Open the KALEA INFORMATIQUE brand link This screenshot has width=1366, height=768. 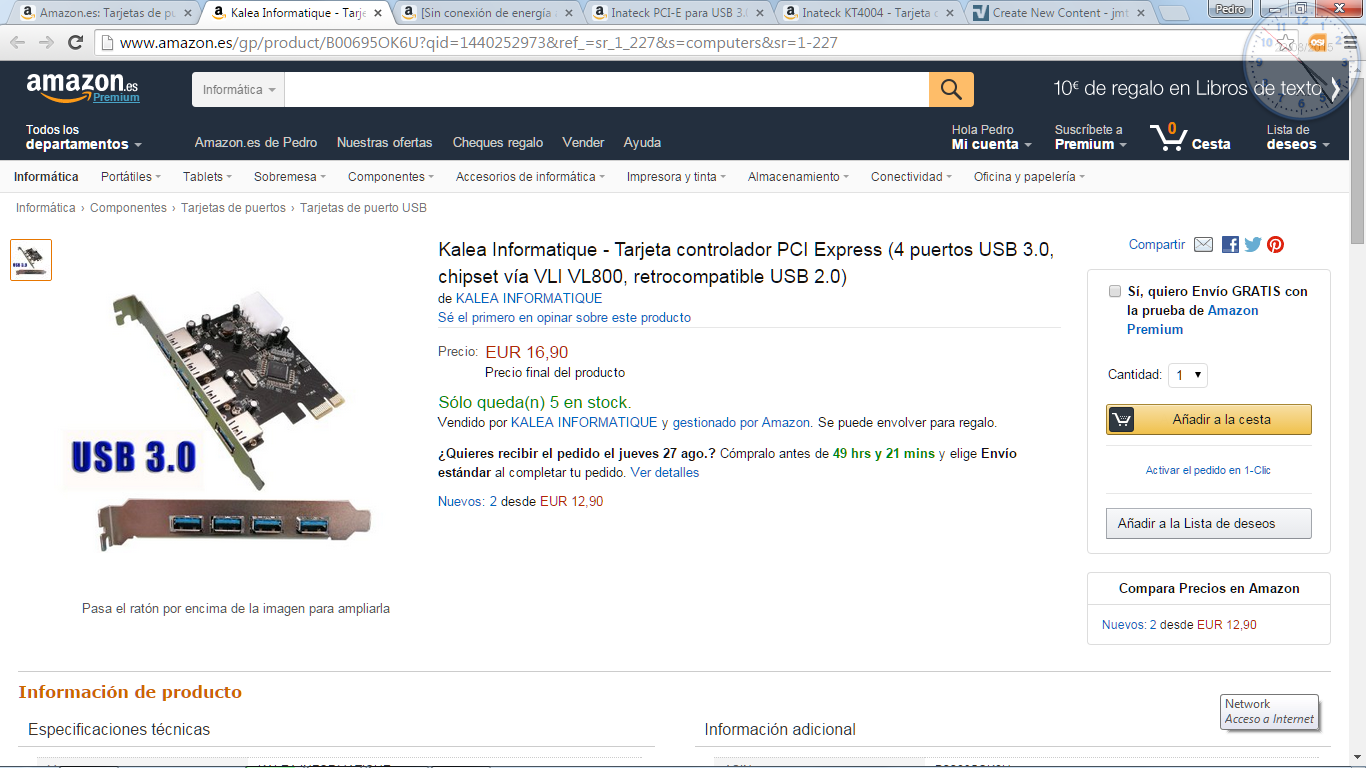[x=529, y=298]
